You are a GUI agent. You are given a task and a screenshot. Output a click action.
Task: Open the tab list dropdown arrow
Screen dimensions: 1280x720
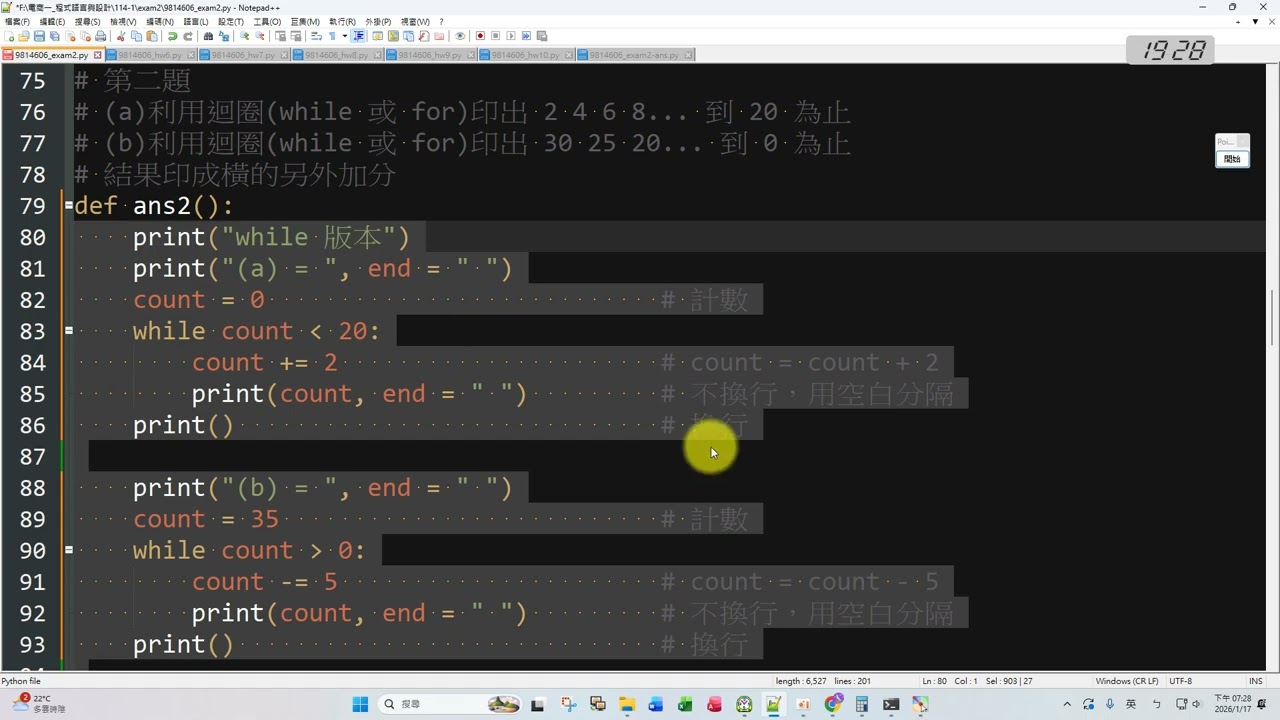[x=1255, y=21]
